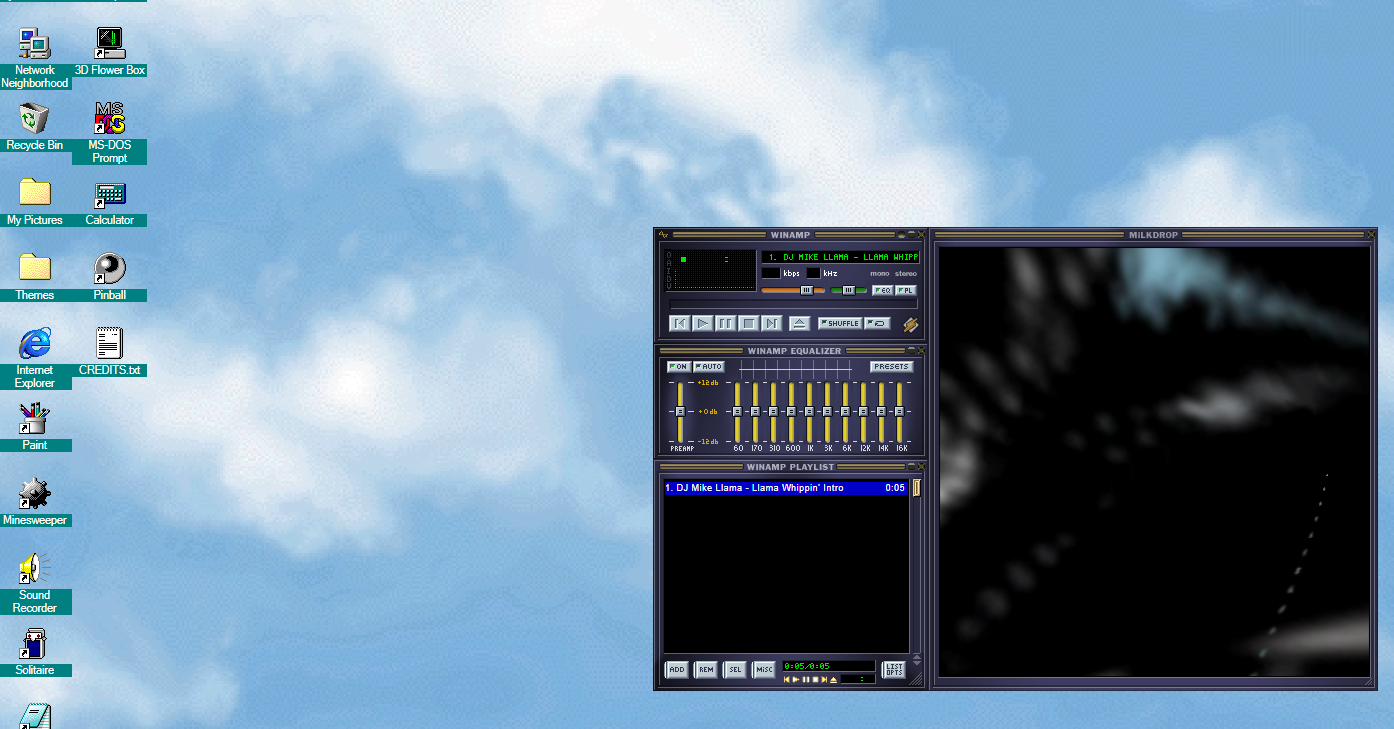Stop playback in Winamp main window
1394x729 pixels.
pyautogui.click(x=749, y=323)
